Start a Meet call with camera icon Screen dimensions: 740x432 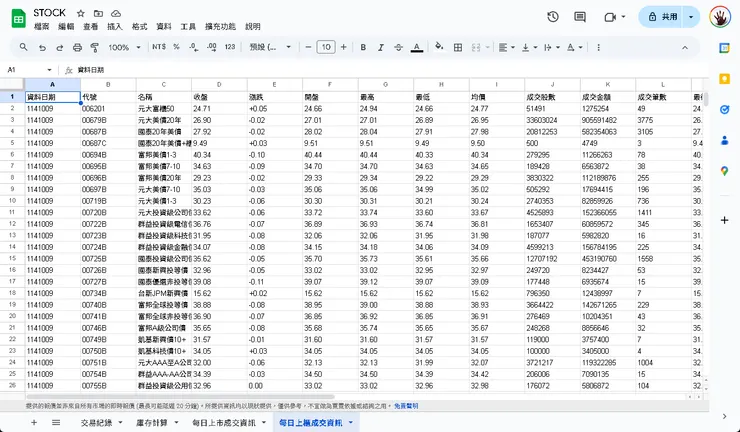tap(610, 17)
